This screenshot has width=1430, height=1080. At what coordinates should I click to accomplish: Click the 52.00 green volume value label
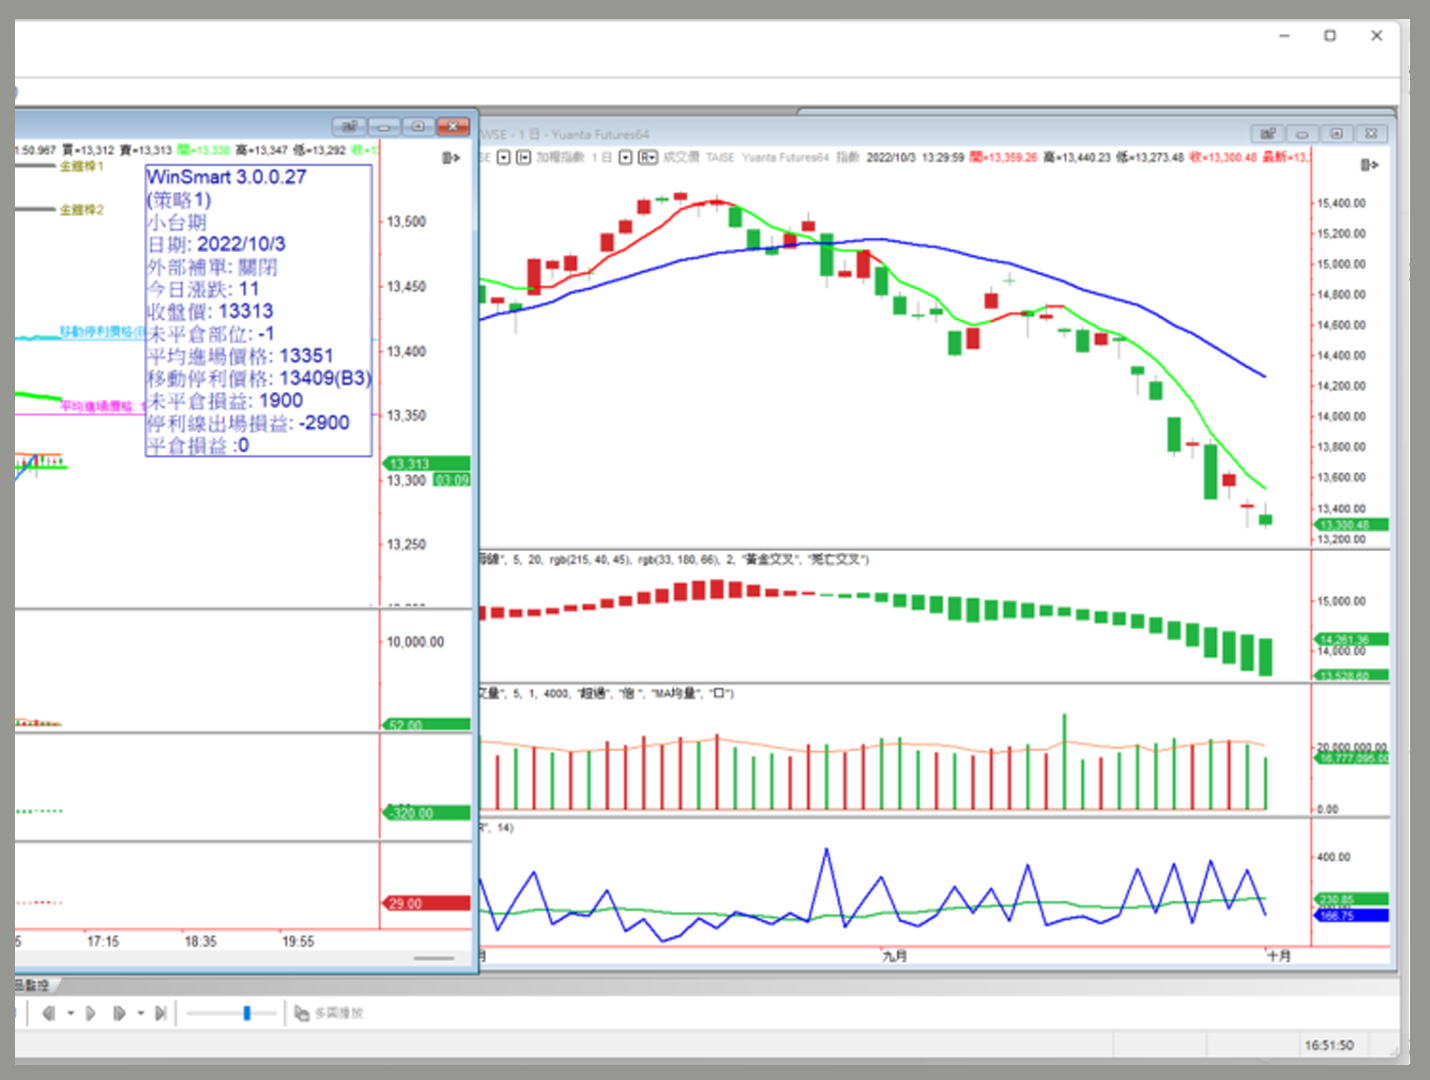click(x=427, y=725)
